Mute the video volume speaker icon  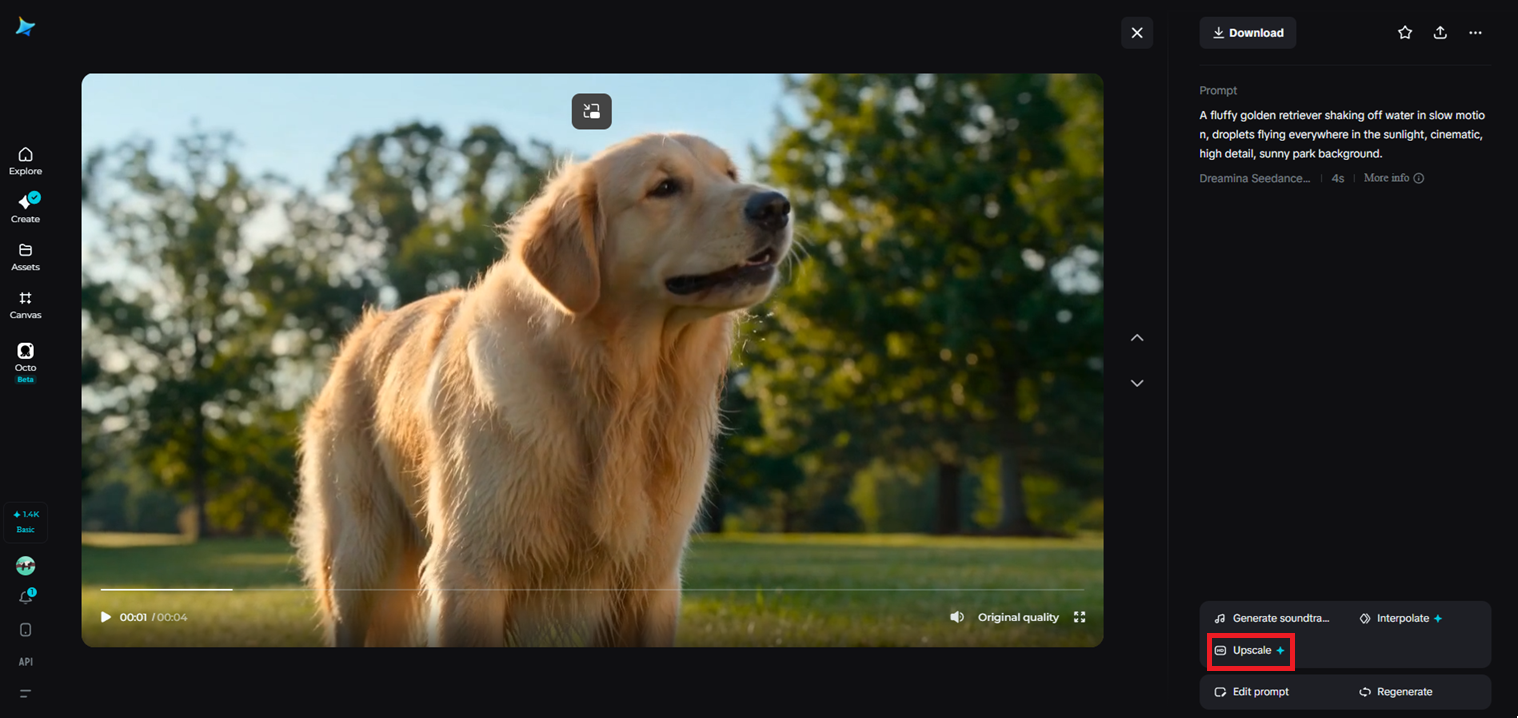[957, 617]
